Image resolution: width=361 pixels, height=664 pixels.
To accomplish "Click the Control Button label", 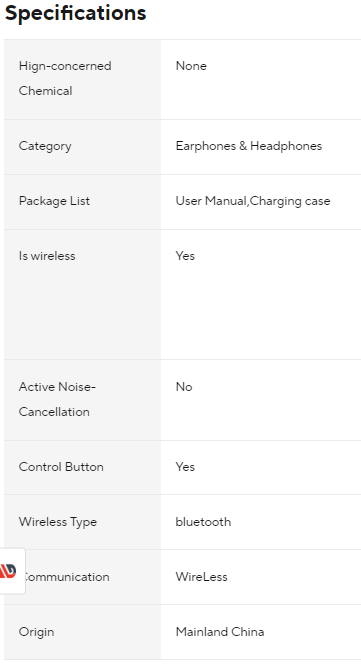I will [x=61, y=467].
